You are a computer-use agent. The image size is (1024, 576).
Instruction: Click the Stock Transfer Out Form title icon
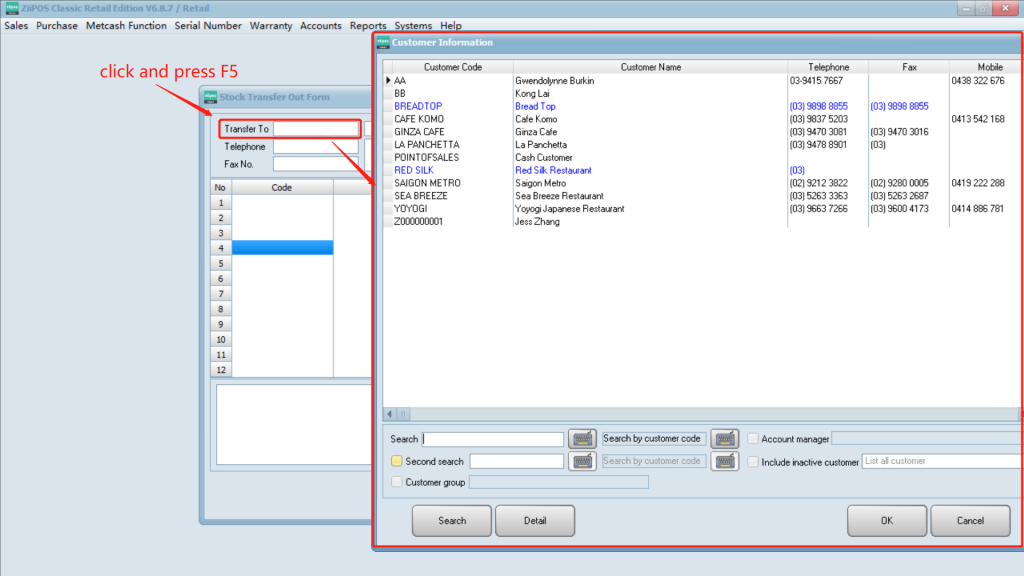(211, 97)
